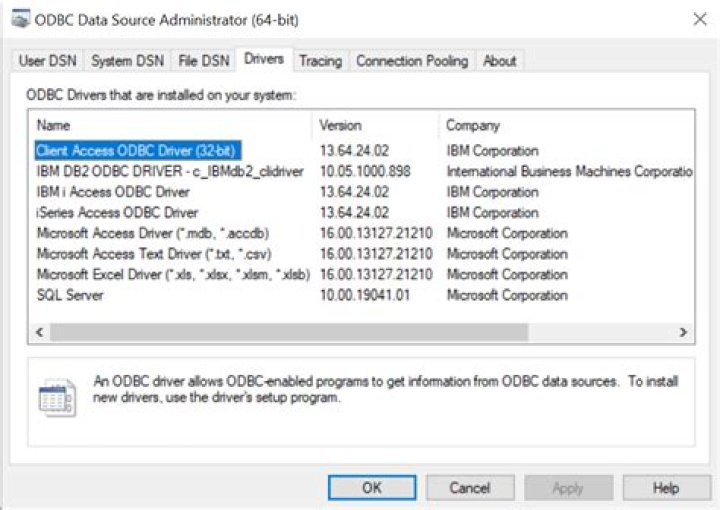
Task: Select Microsoft Access Text Driver row
Action: click(x=154, y=254)
